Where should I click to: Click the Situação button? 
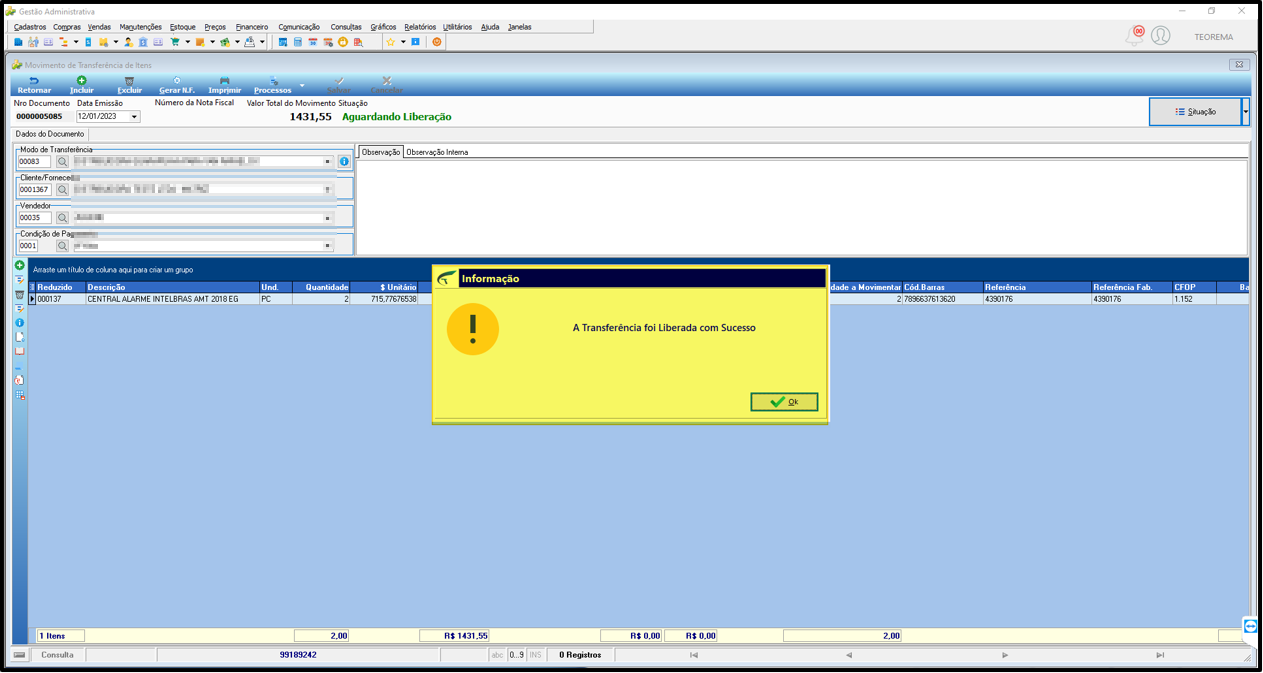(1195, 112)
